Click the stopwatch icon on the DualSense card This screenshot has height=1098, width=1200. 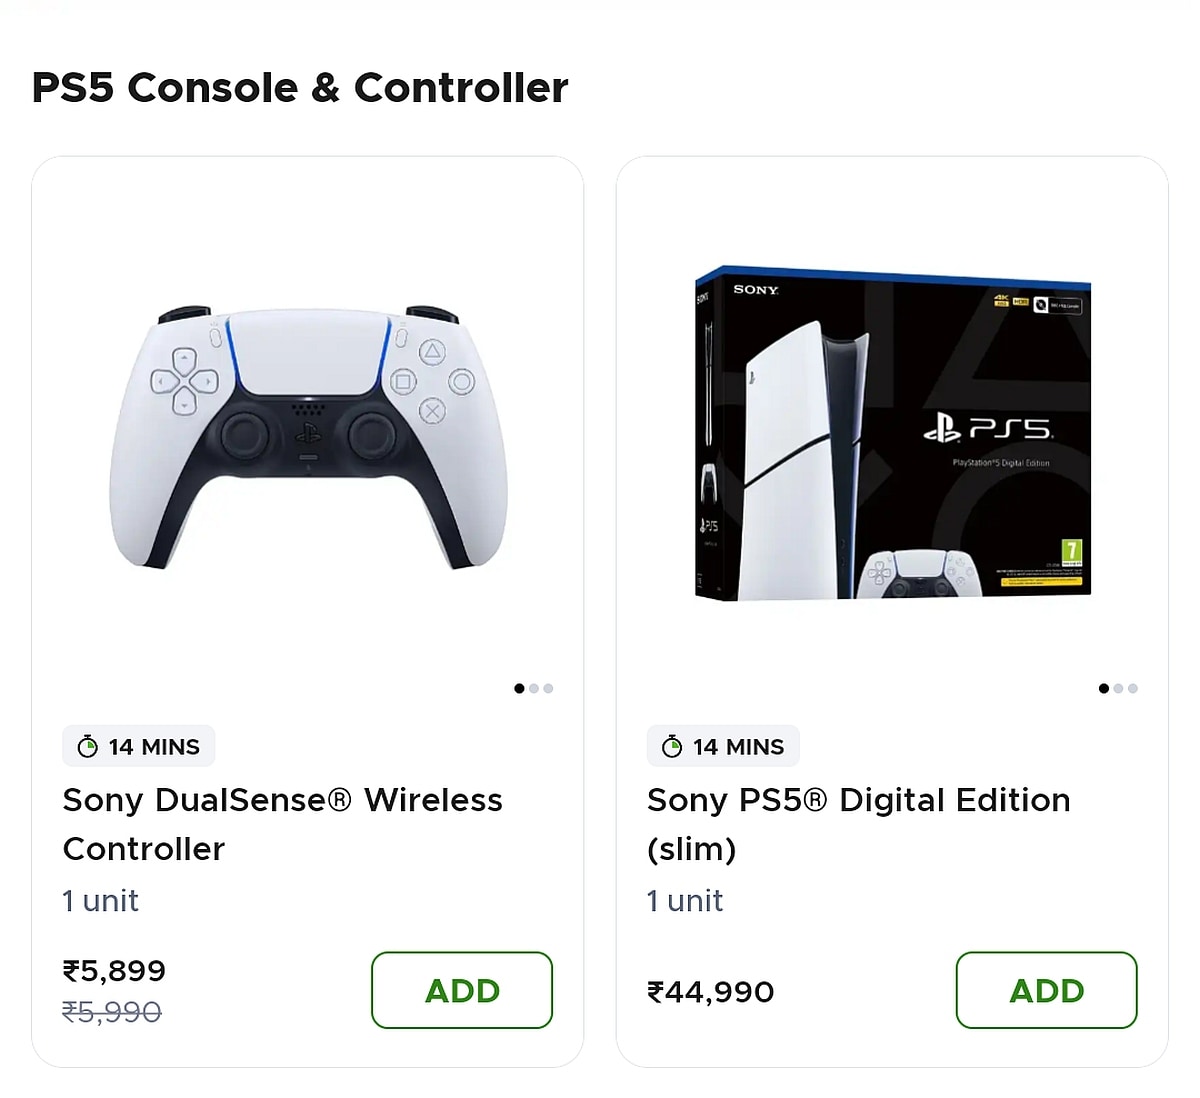click(88, 747)
